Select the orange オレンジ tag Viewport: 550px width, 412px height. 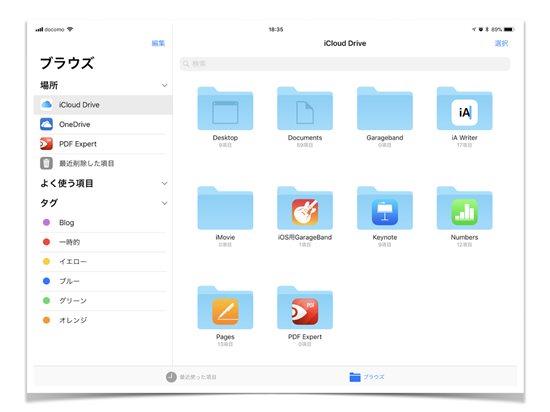tap(103, 320)
